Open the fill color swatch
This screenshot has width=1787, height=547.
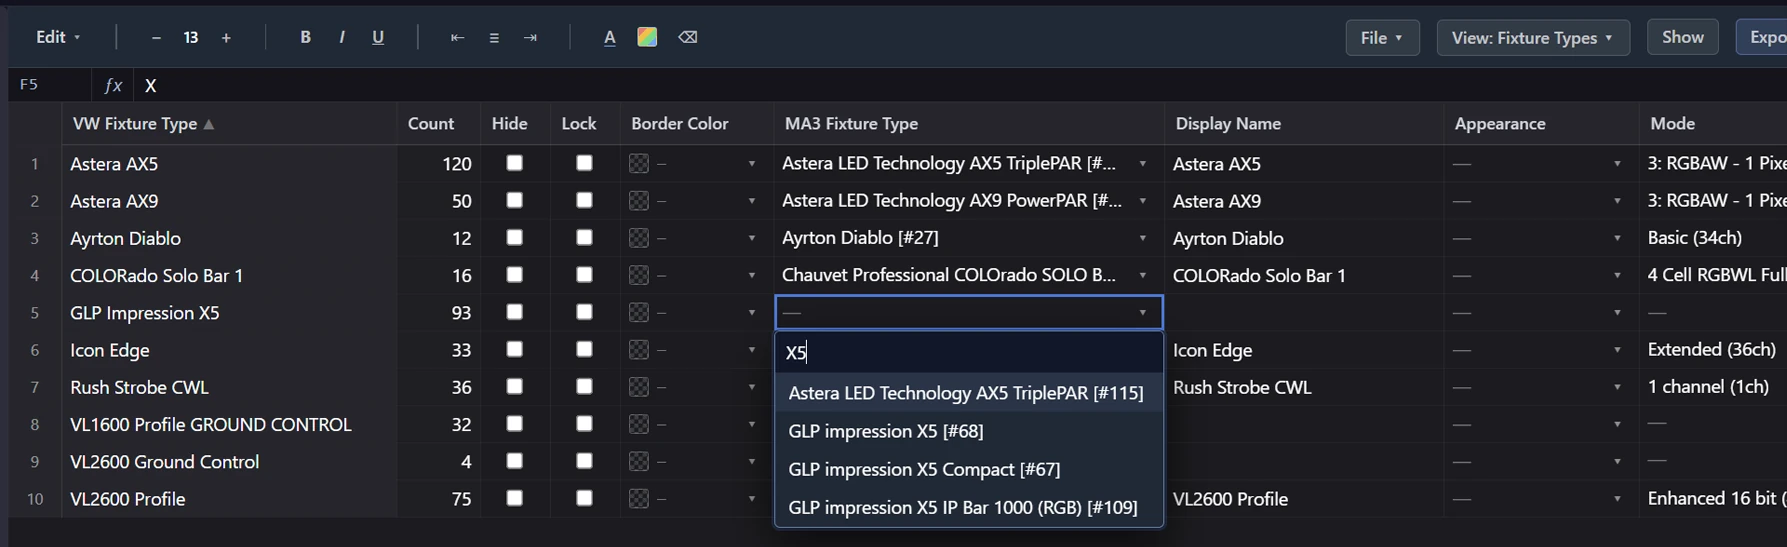point(647,37)
